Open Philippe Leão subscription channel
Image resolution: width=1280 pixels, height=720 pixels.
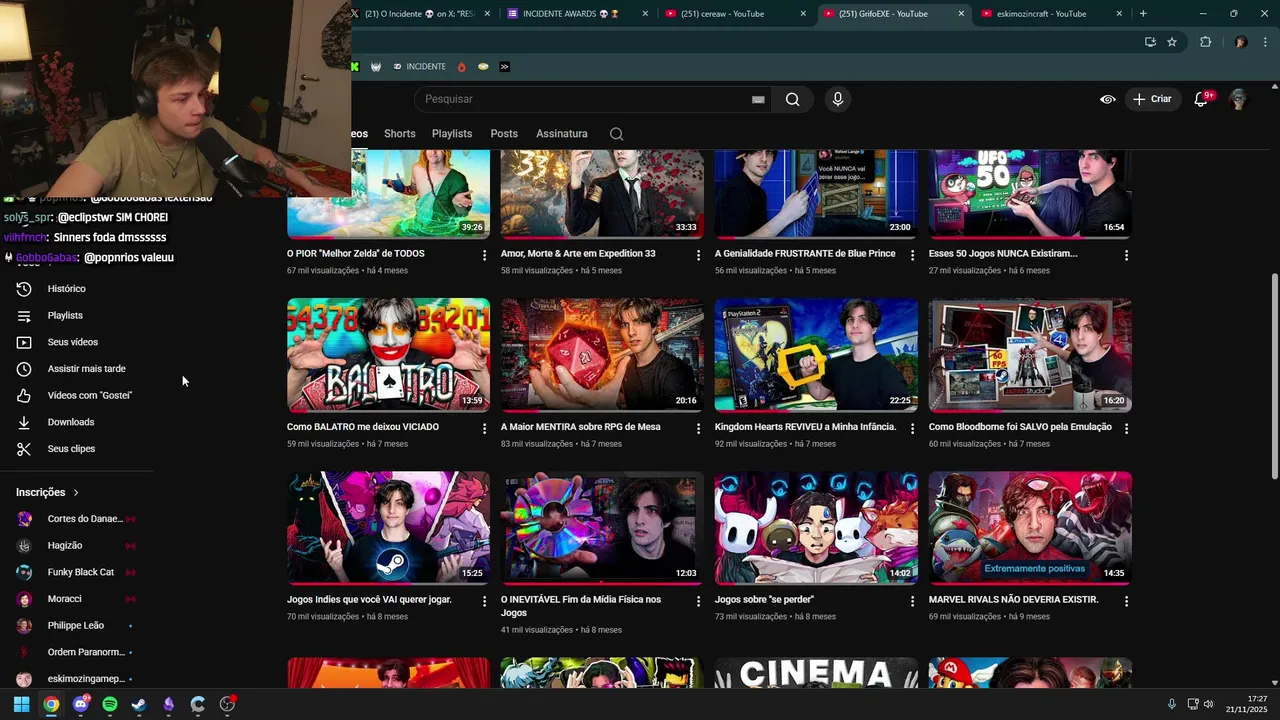pos(76,625)
